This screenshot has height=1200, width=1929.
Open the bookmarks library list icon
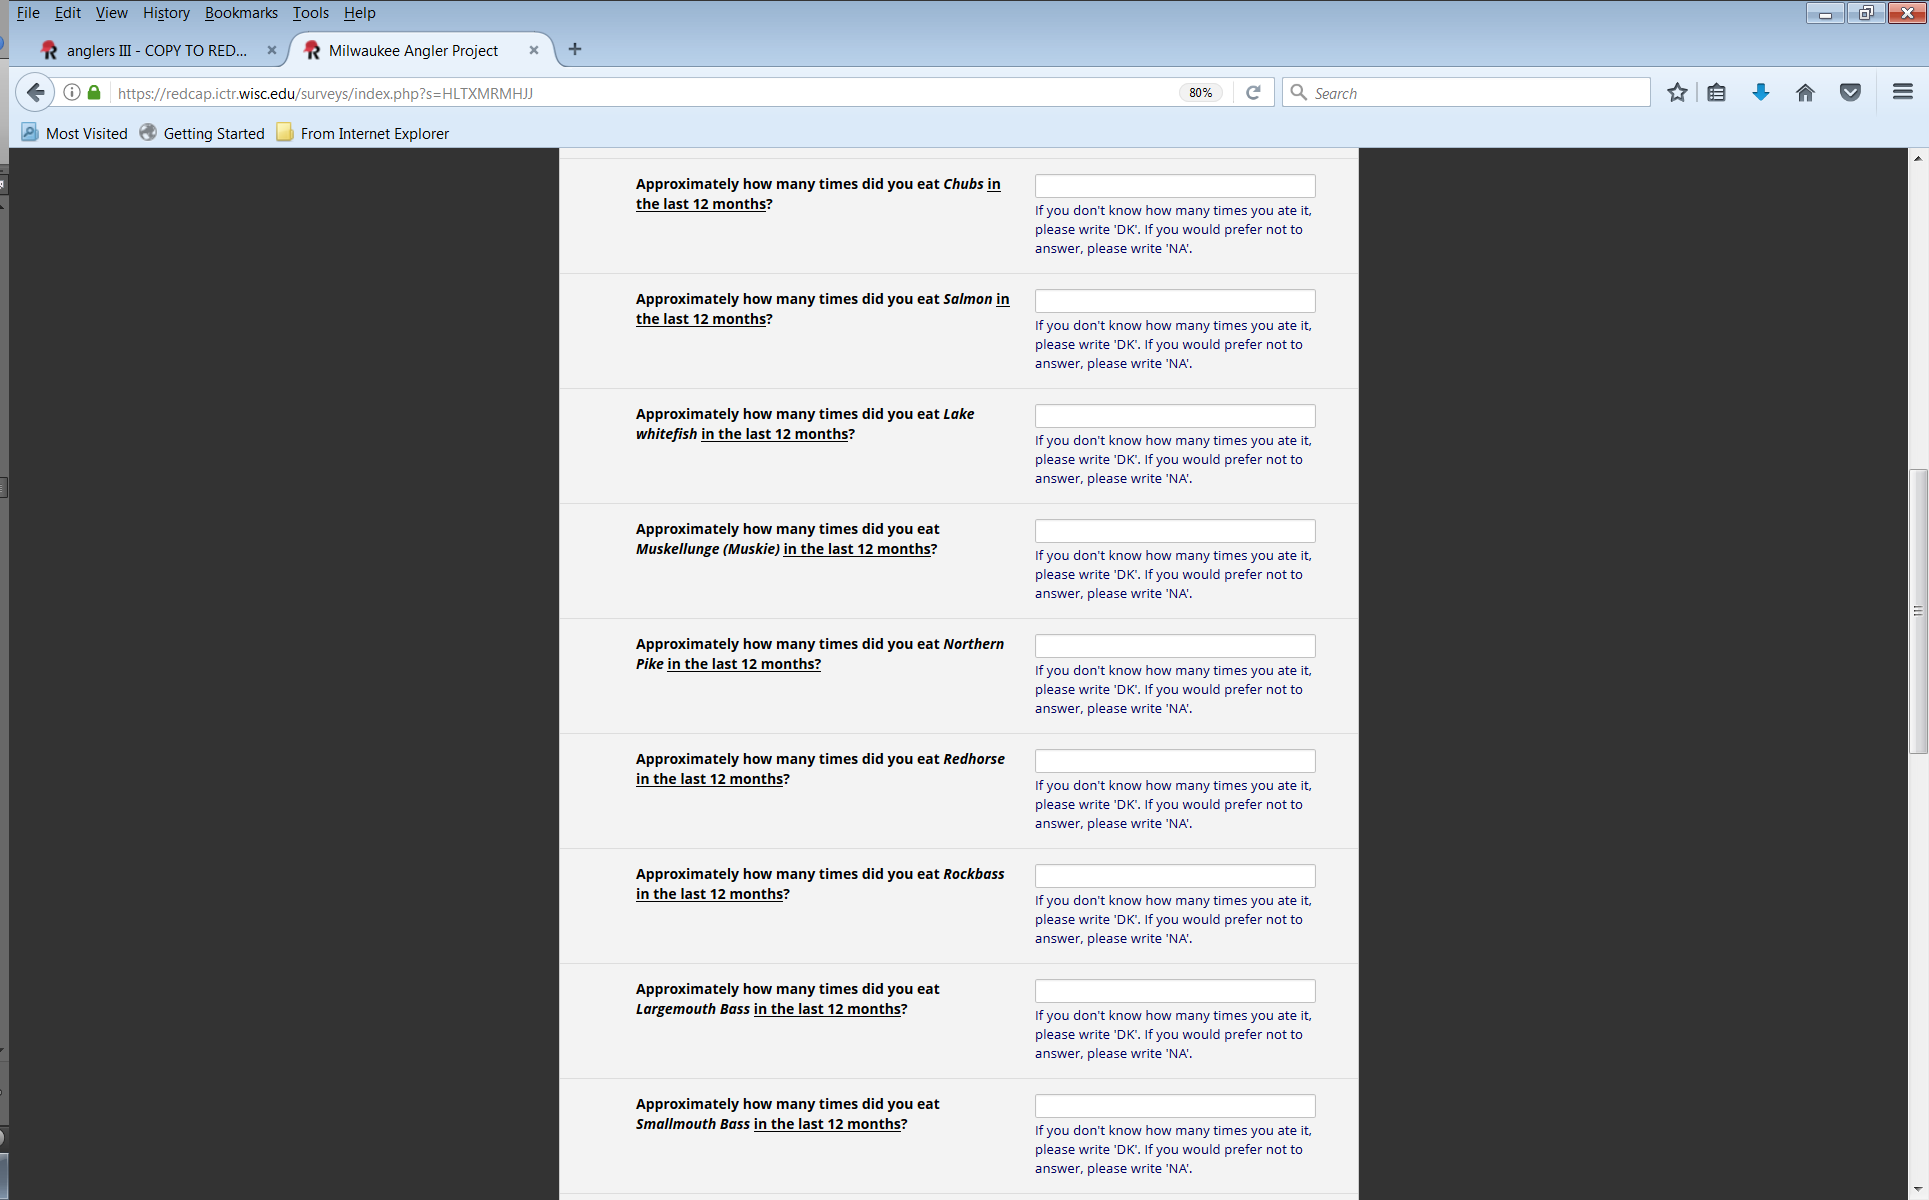[x=1717, y=93]
